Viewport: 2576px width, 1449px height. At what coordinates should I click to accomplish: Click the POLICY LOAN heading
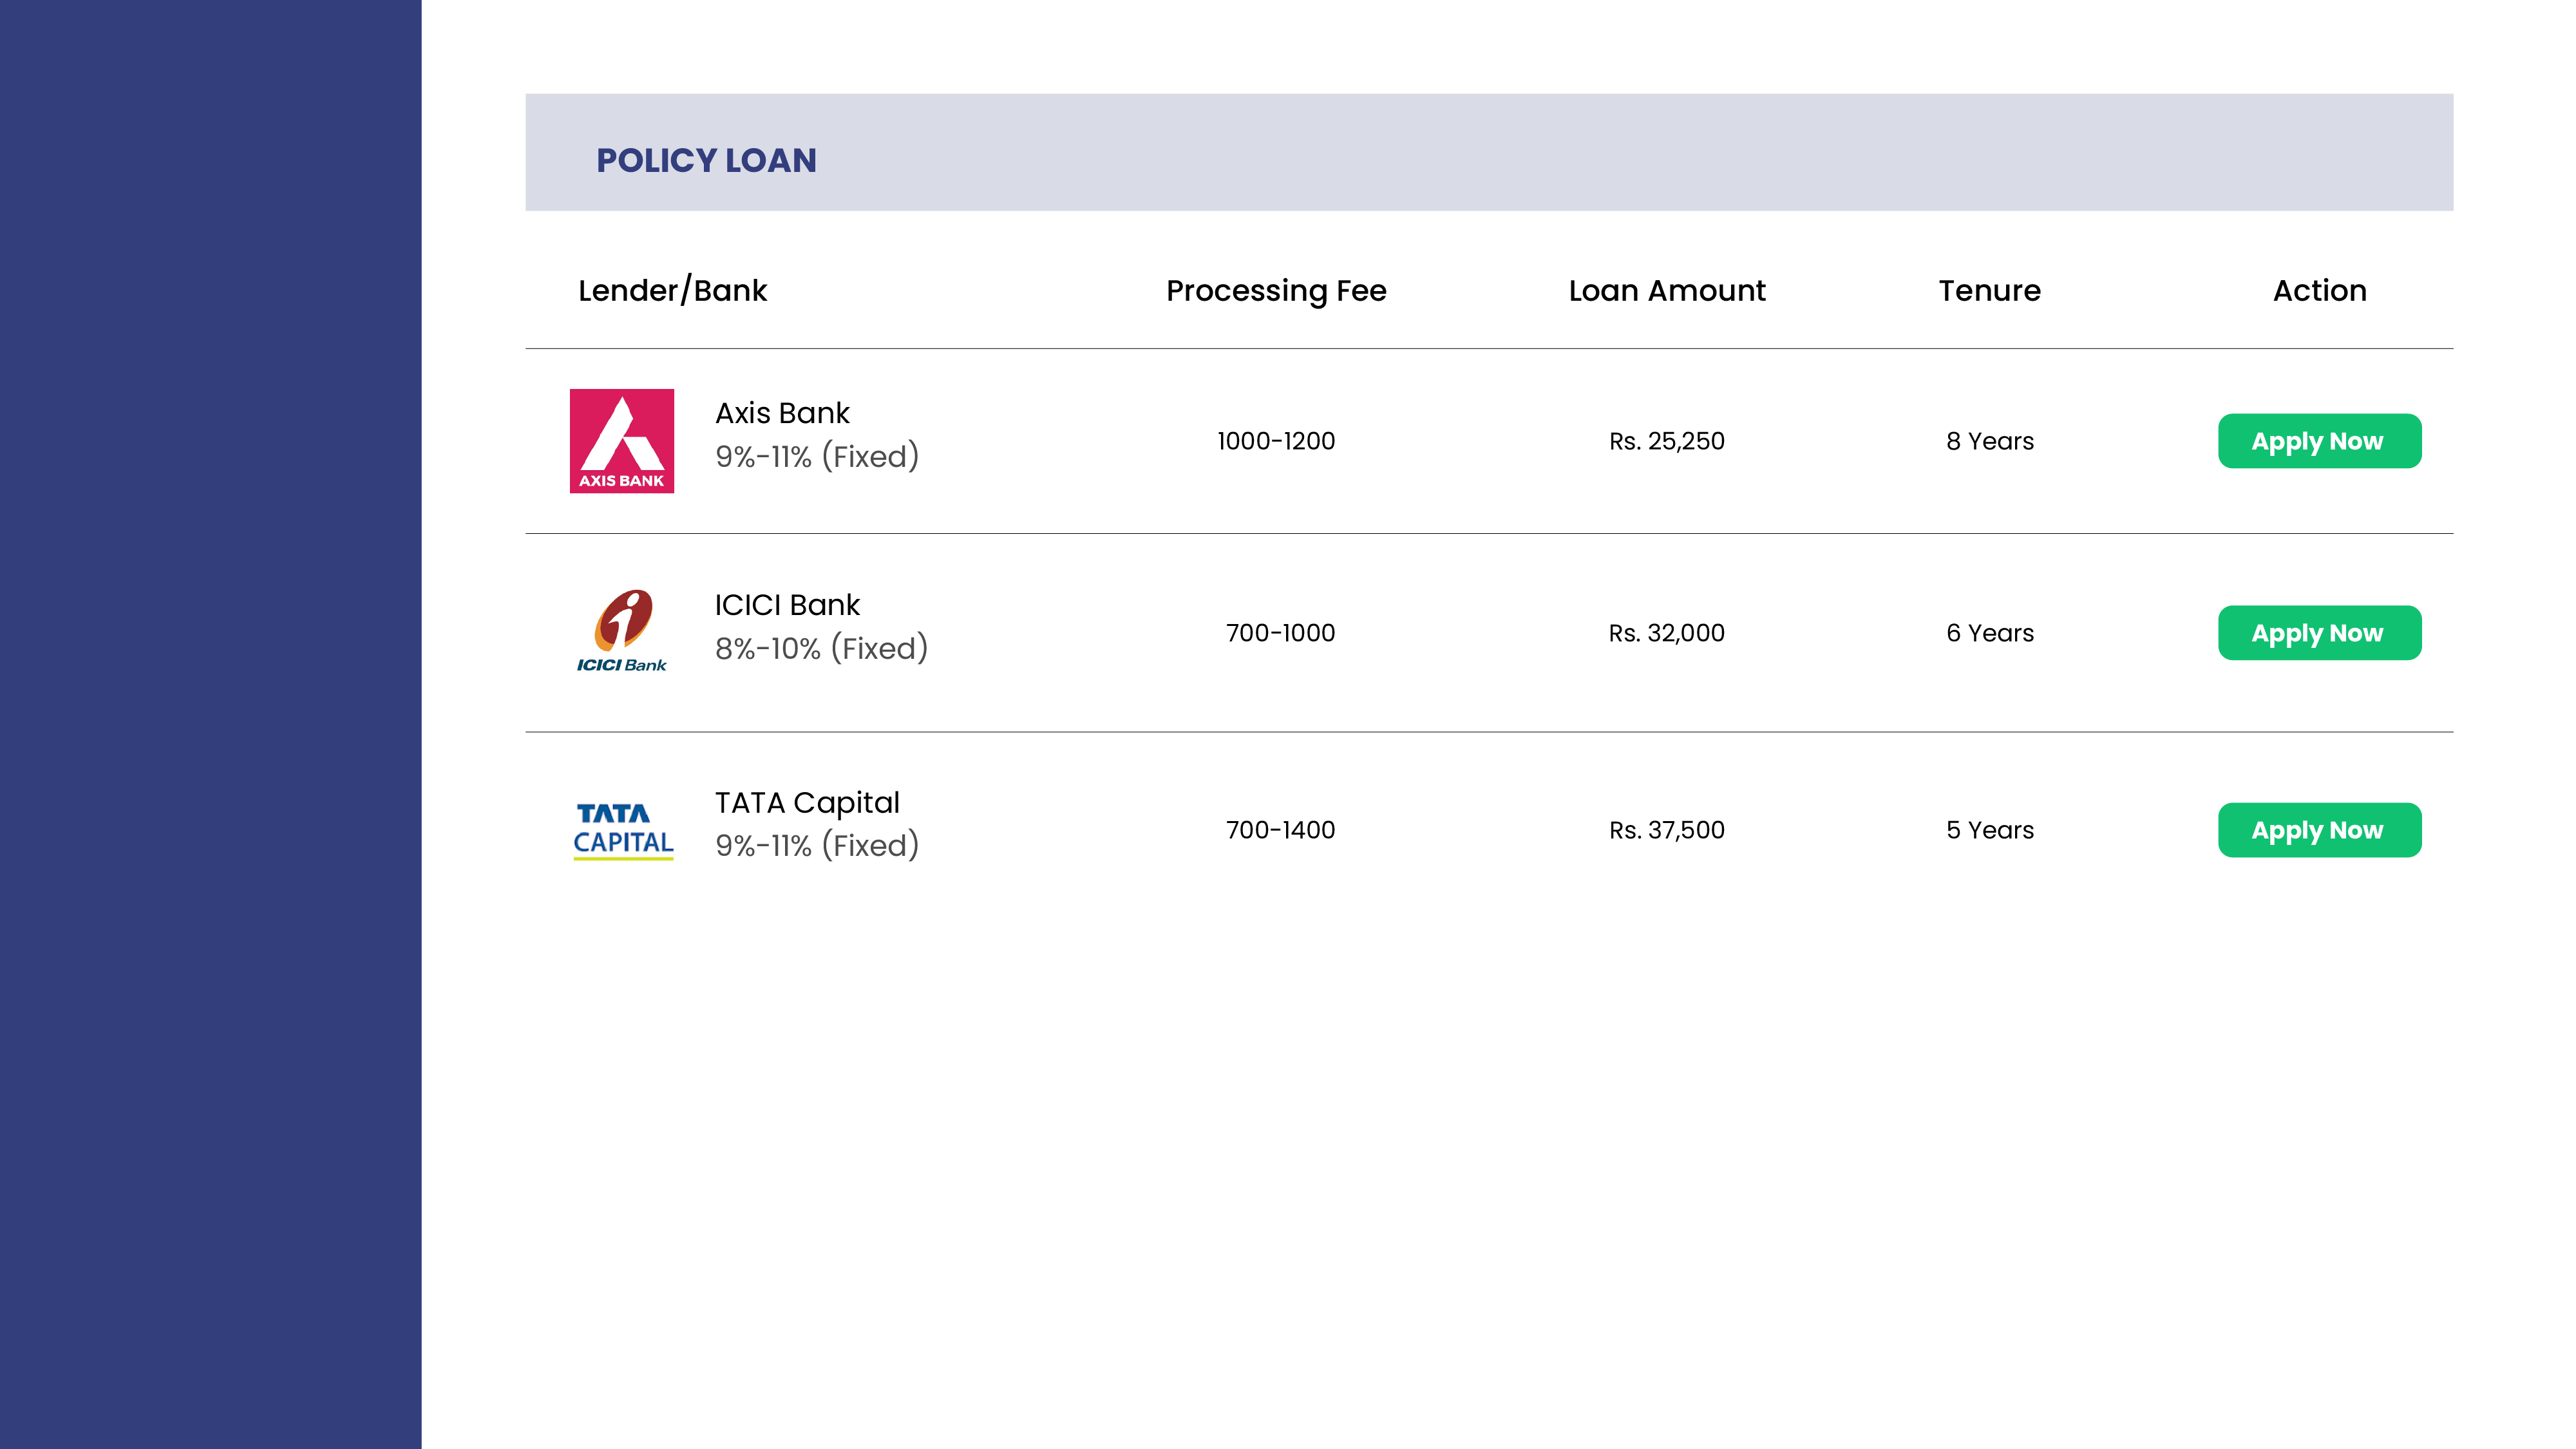coord(706,160)
